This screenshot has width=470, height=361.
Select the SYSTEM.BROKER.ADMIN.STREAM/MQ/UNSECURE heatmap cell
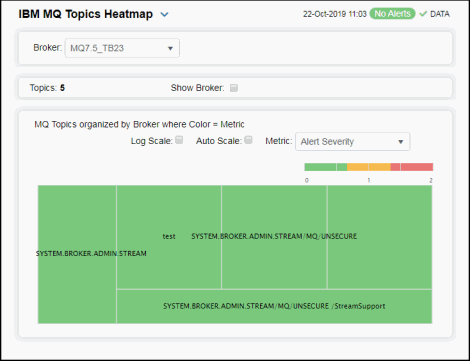point(274,237)
